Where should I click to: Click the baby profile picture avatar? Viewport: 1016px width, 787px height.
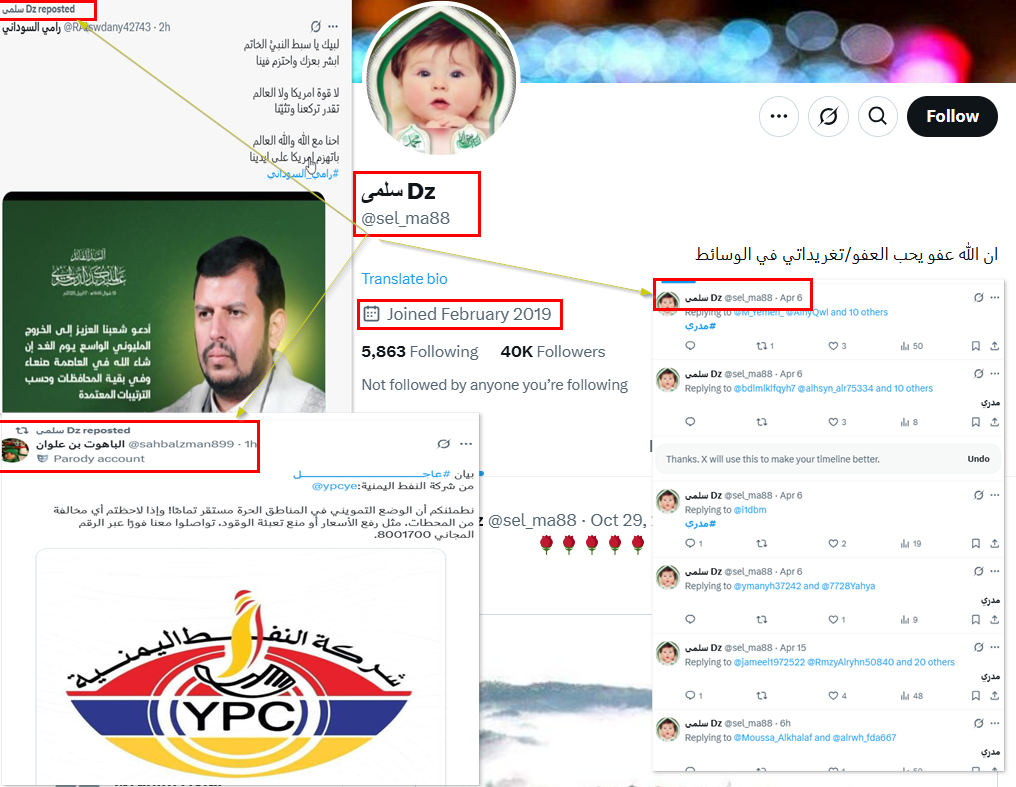(x=441, y=79)
